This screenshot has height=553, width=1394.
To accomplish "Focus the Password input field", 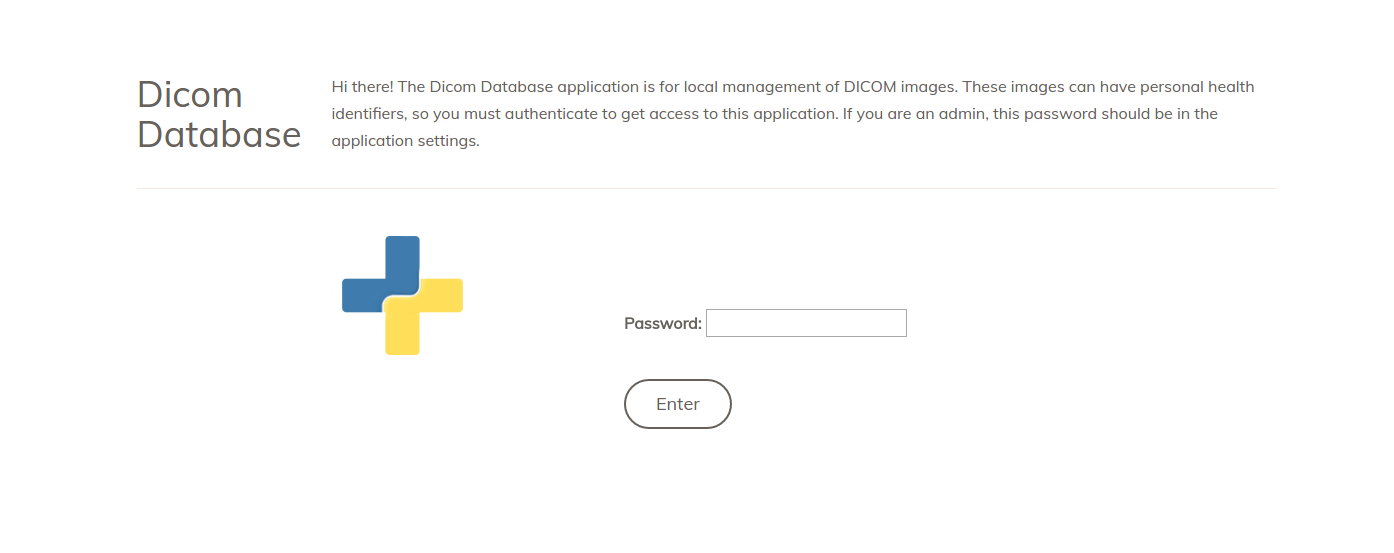I will tap(806, 323).
